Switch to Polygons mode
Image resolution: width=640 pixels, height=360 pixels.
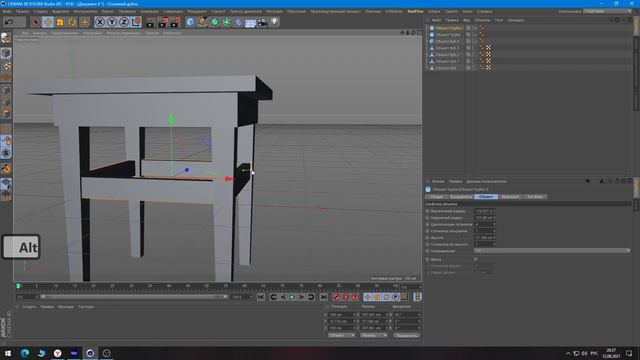tap(6, 113)
